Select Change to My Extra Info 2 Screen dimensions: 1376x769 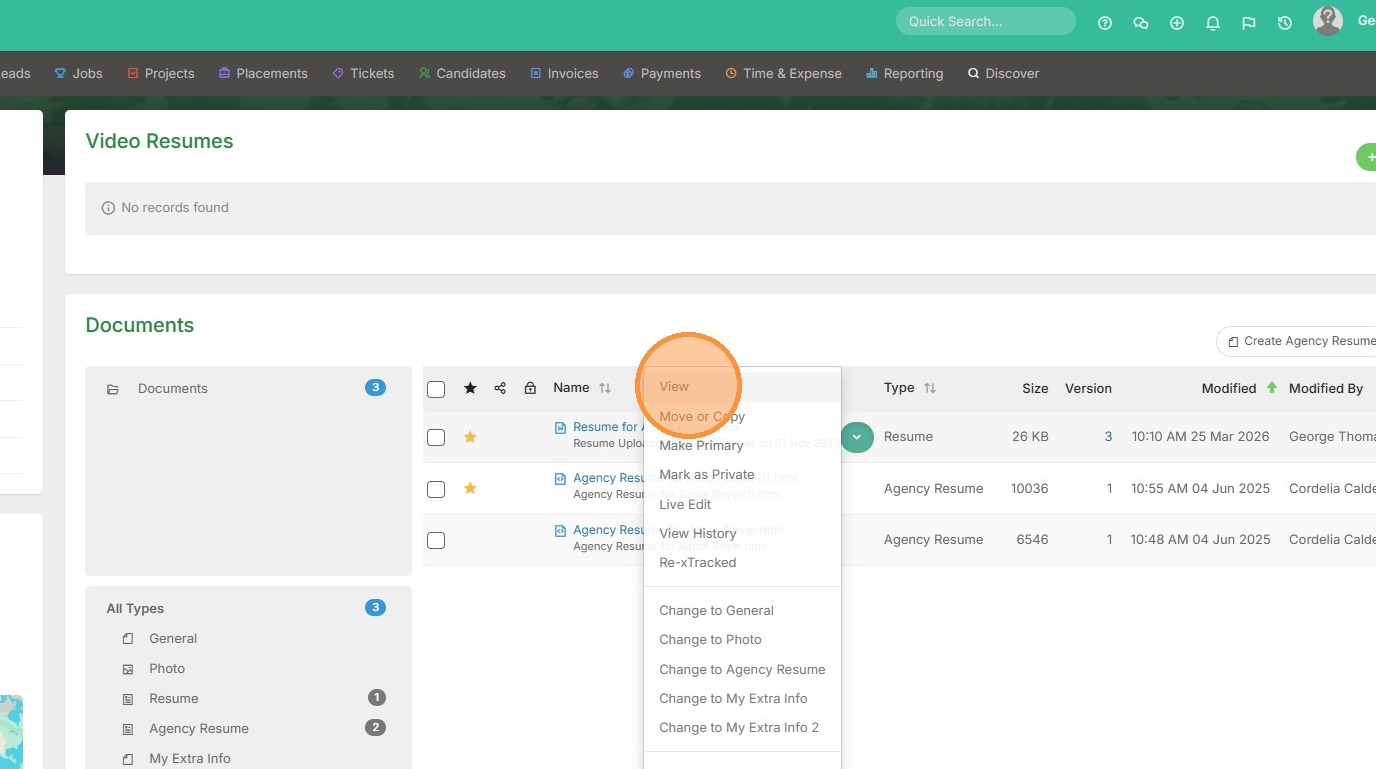(742, 728)
